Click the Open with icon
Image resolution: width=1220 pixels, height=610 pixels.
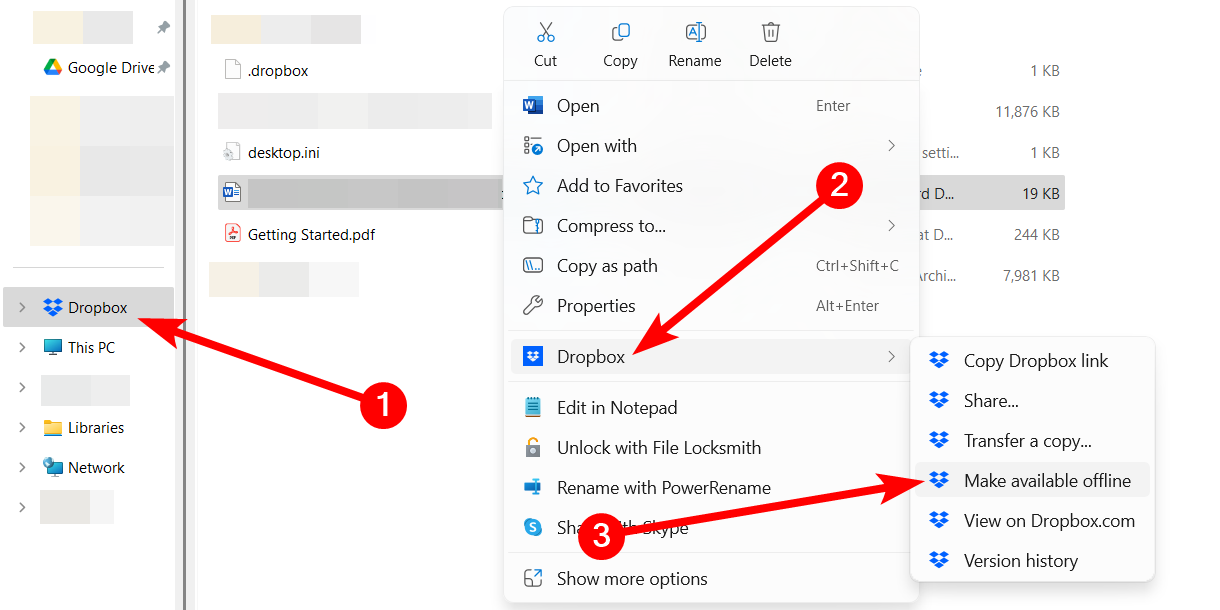(533, 146)
